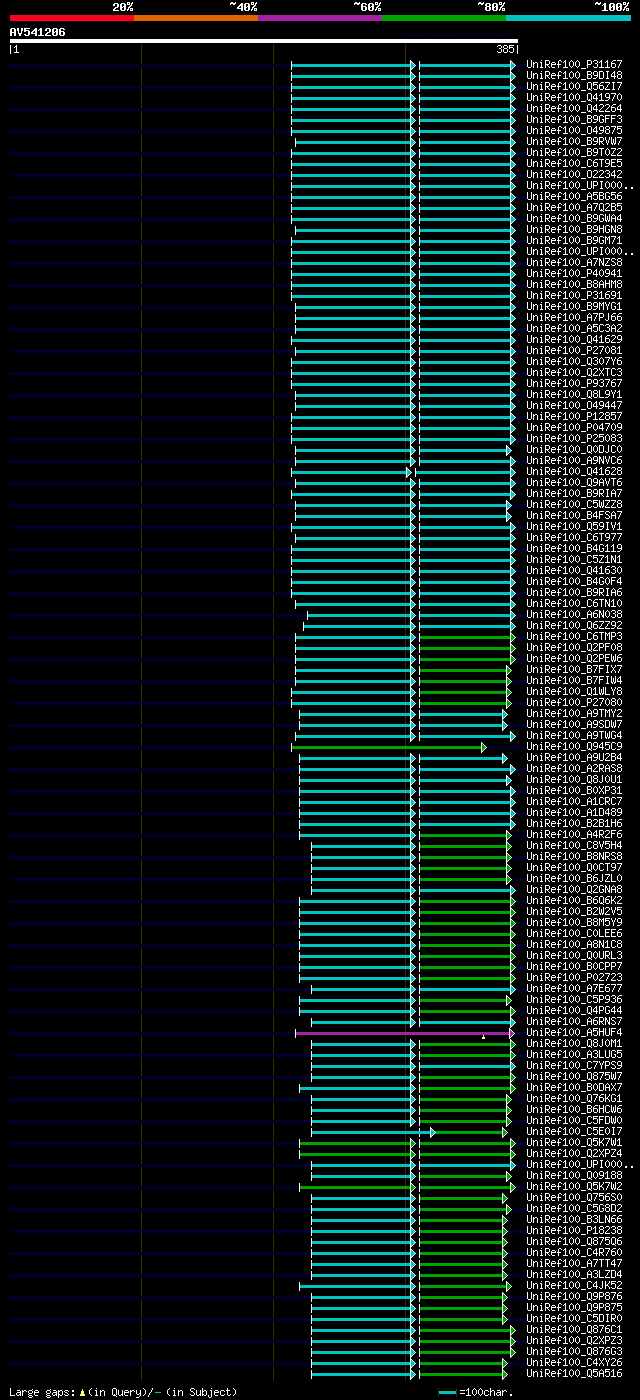Open hit UniRef100_B9GFF3
Screen dimensions: 640x1400
(574, 119)
